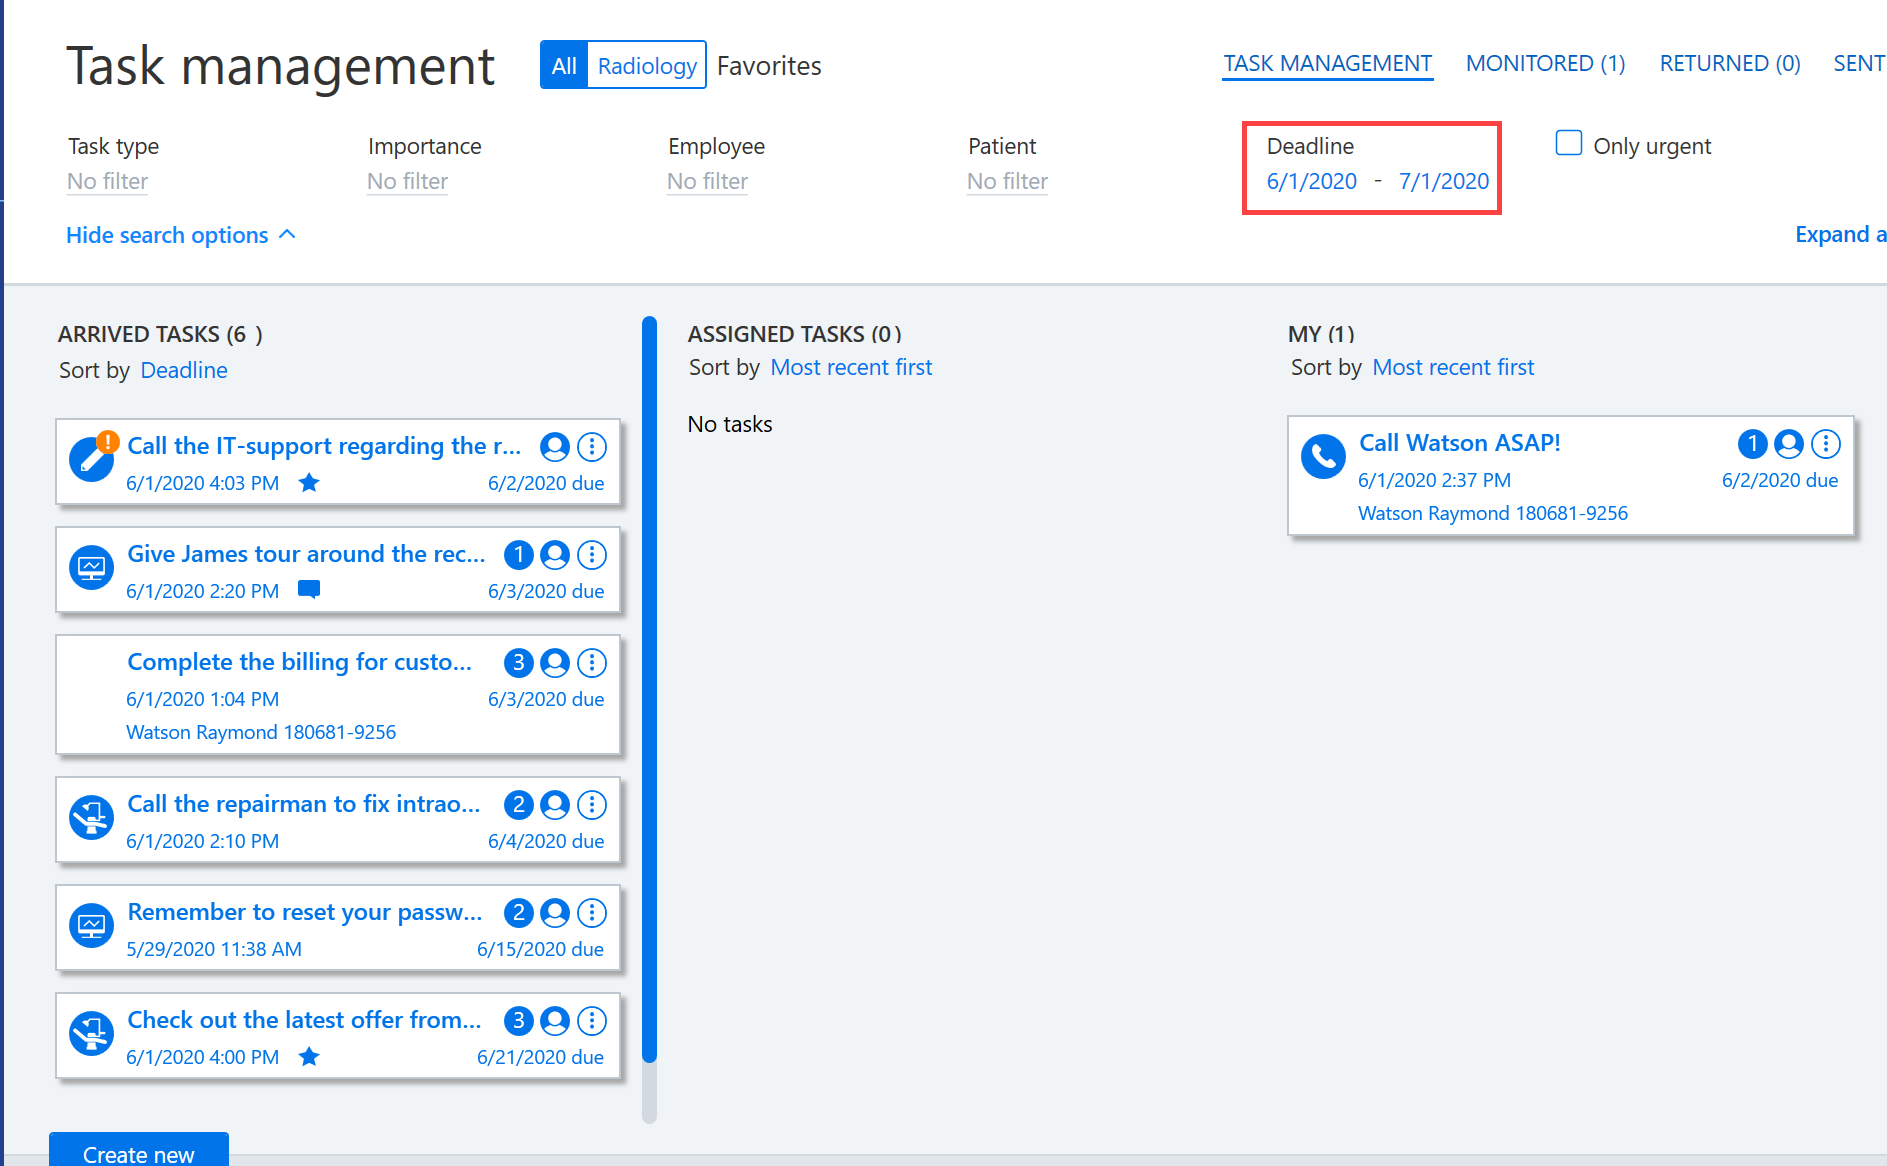Click assignee icon on billing task
Image resolution: width=1887 pixels, height=1166 pixels.
point(555,663)
